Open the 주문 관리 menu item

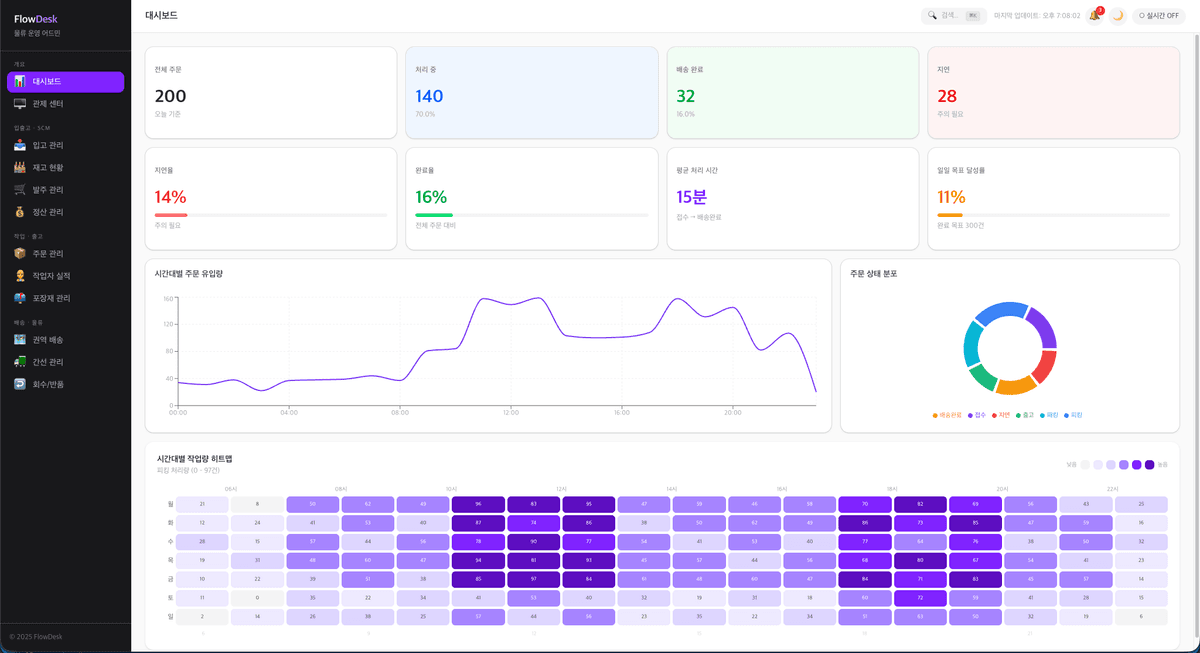(48, 254)
